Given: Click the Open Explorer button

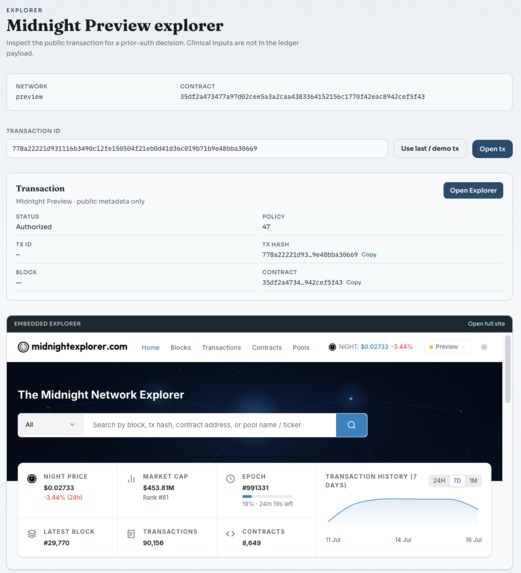Looking at the screenshot, I should pyautogui.click(x=473, y=190).
